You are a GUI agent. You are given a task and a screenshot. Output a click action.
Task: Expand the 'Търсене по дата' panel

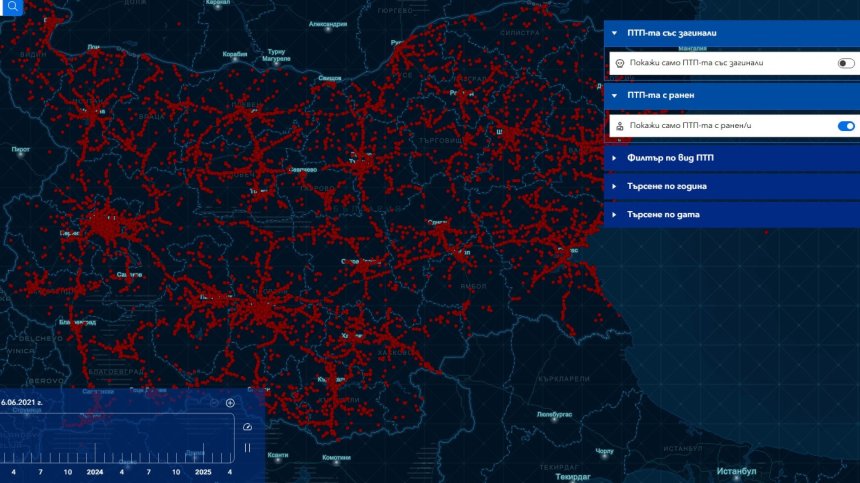pos(616,214)
